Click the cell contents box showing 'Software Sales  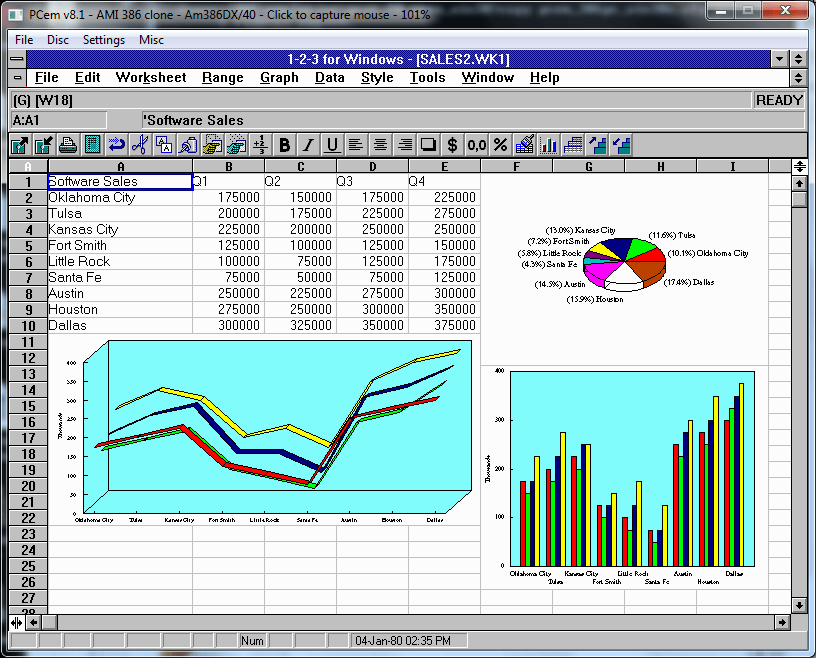coord(473,120)
